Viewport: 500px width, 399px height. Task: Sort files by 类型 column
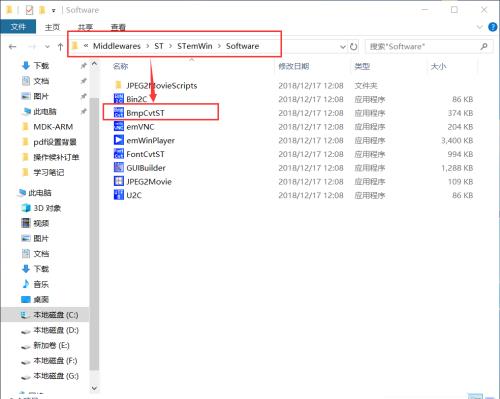pyautogui.click(x=362, y=66)
